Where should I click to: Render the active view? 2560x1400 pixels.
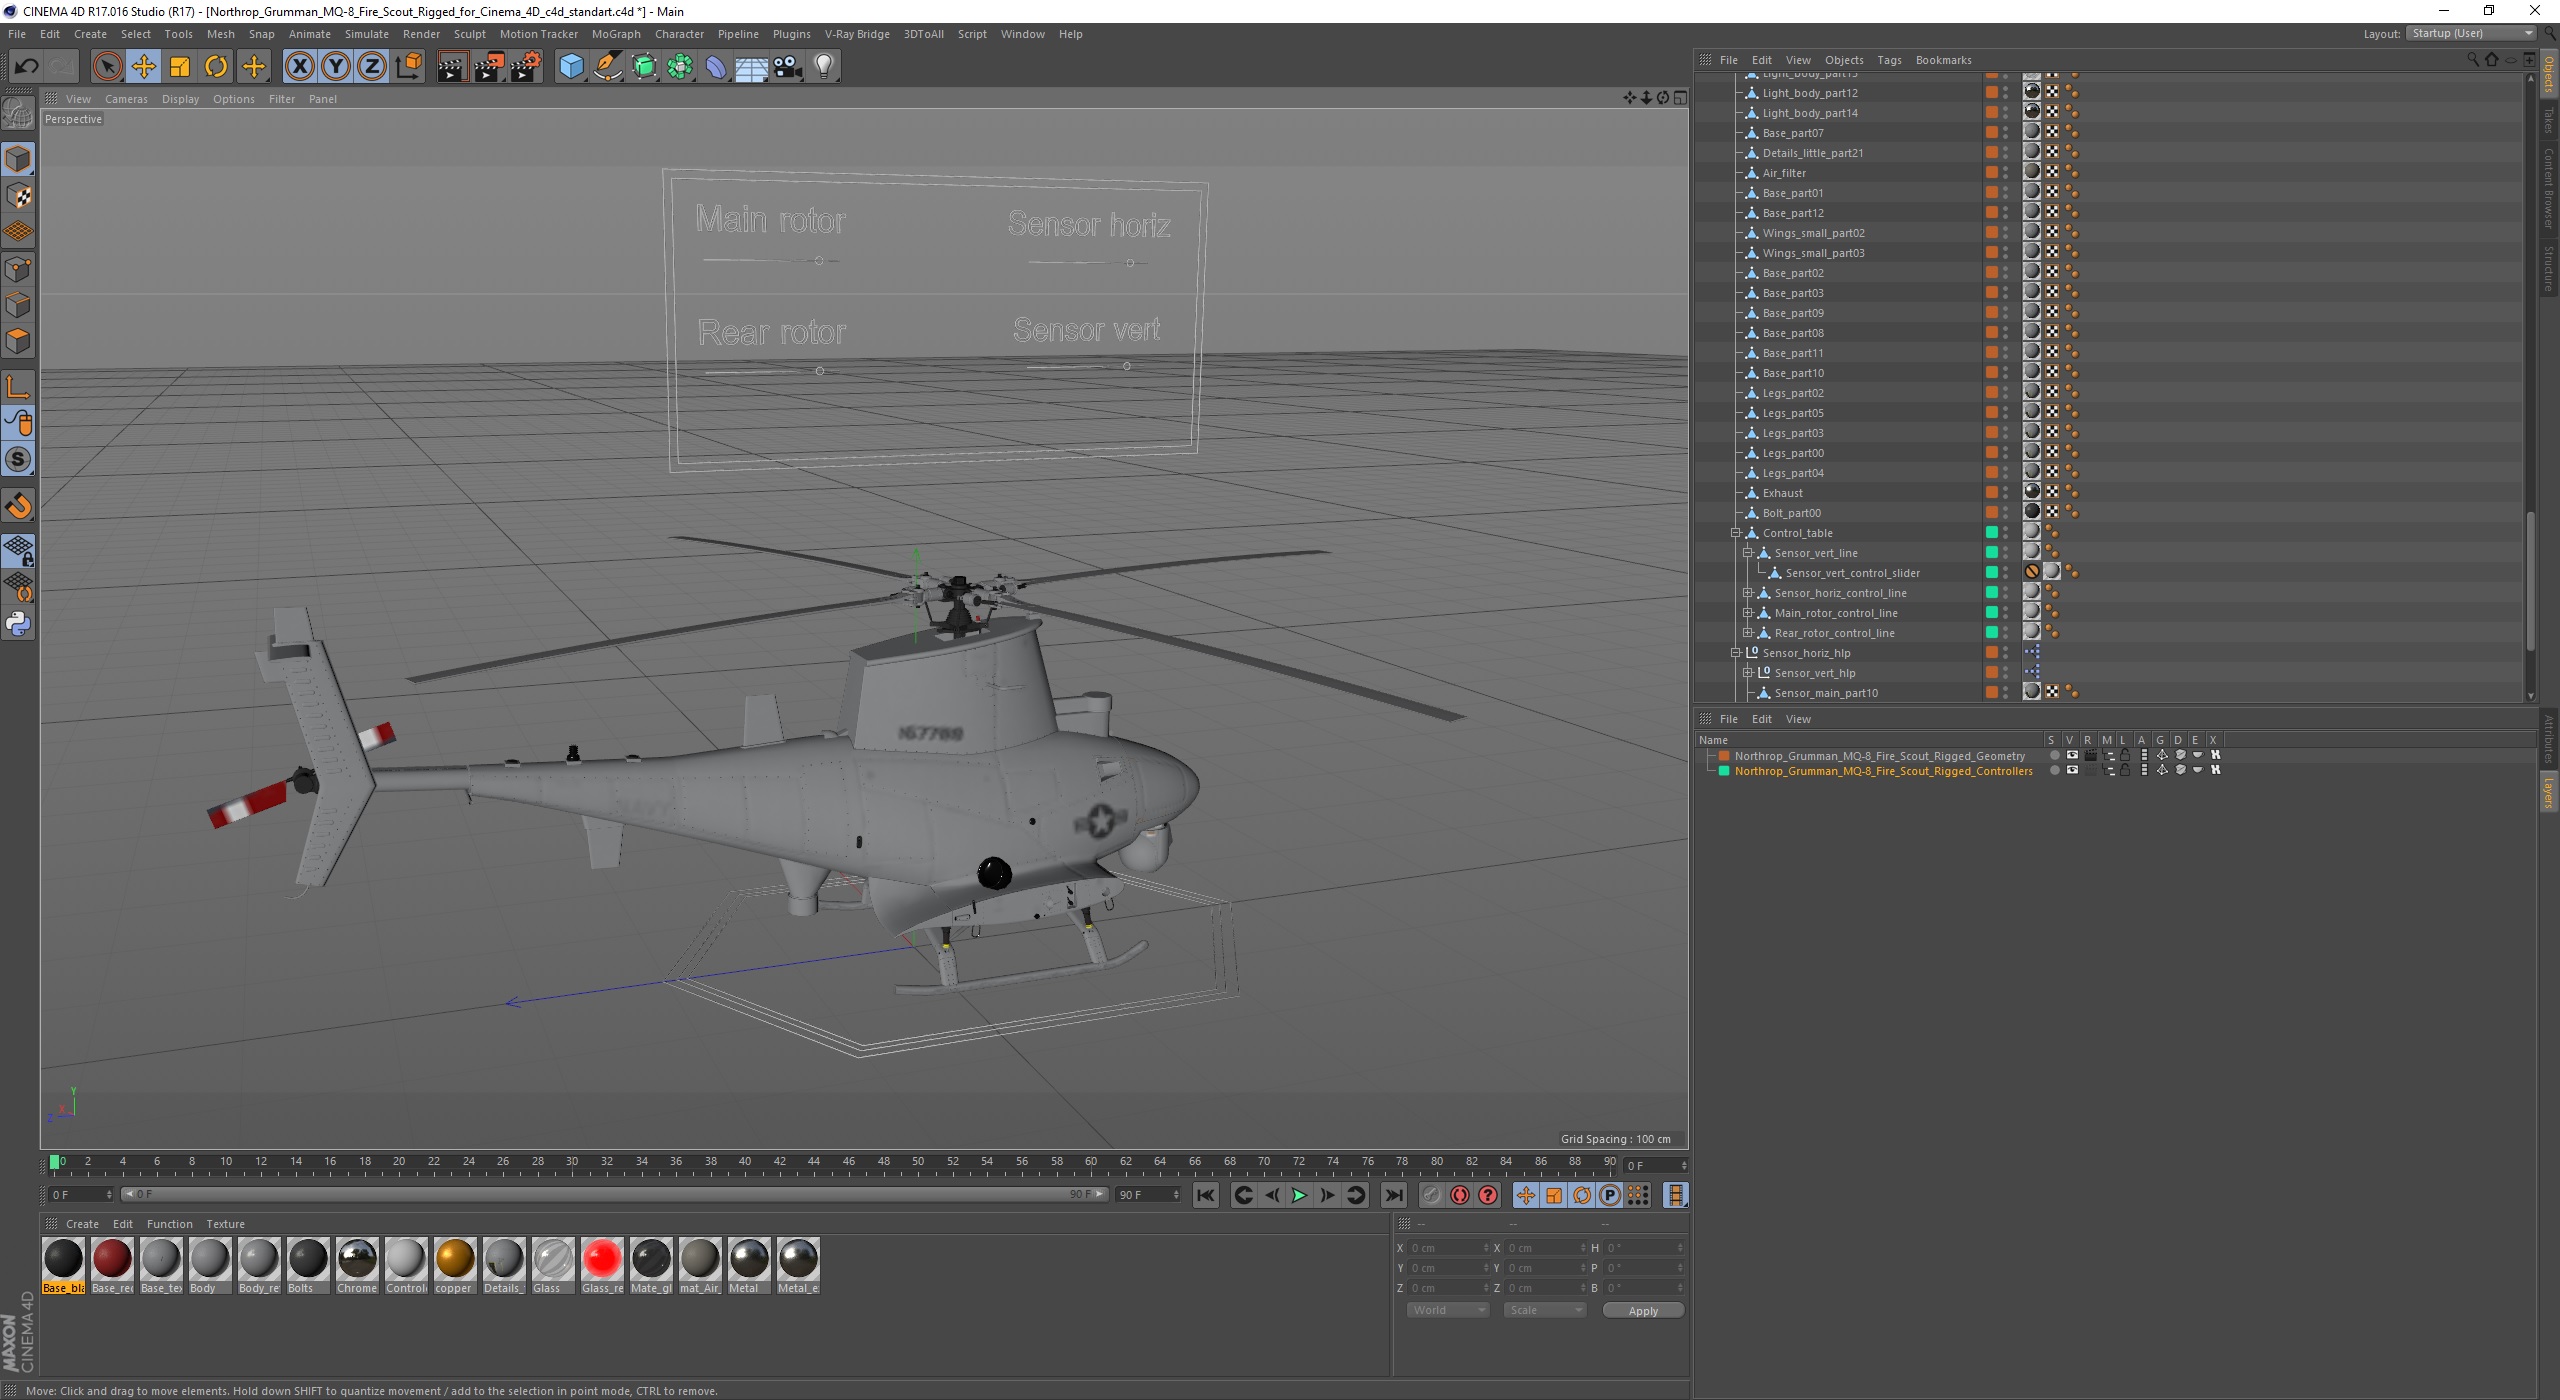point(452,67)
